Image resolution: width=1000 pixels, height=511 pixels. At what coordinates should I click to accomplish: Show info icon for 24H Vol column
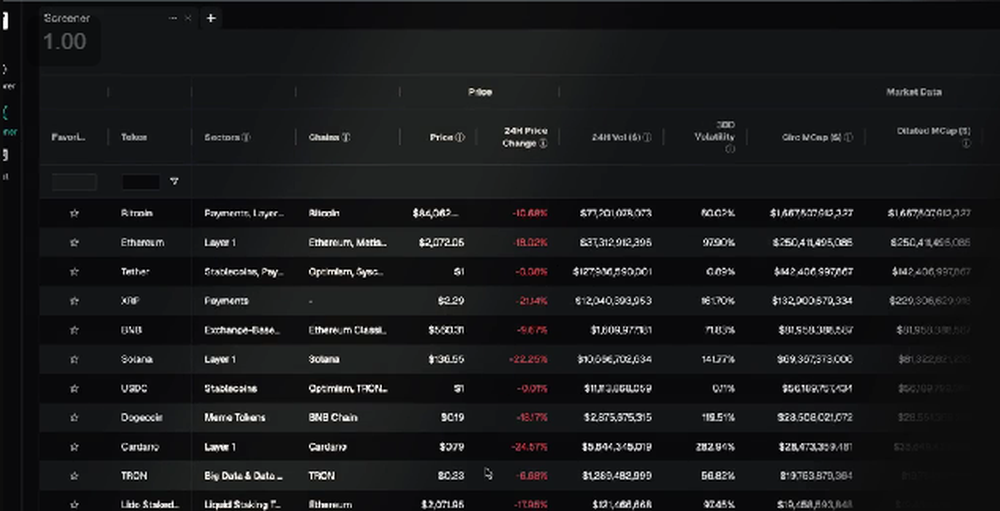point(647,137)
